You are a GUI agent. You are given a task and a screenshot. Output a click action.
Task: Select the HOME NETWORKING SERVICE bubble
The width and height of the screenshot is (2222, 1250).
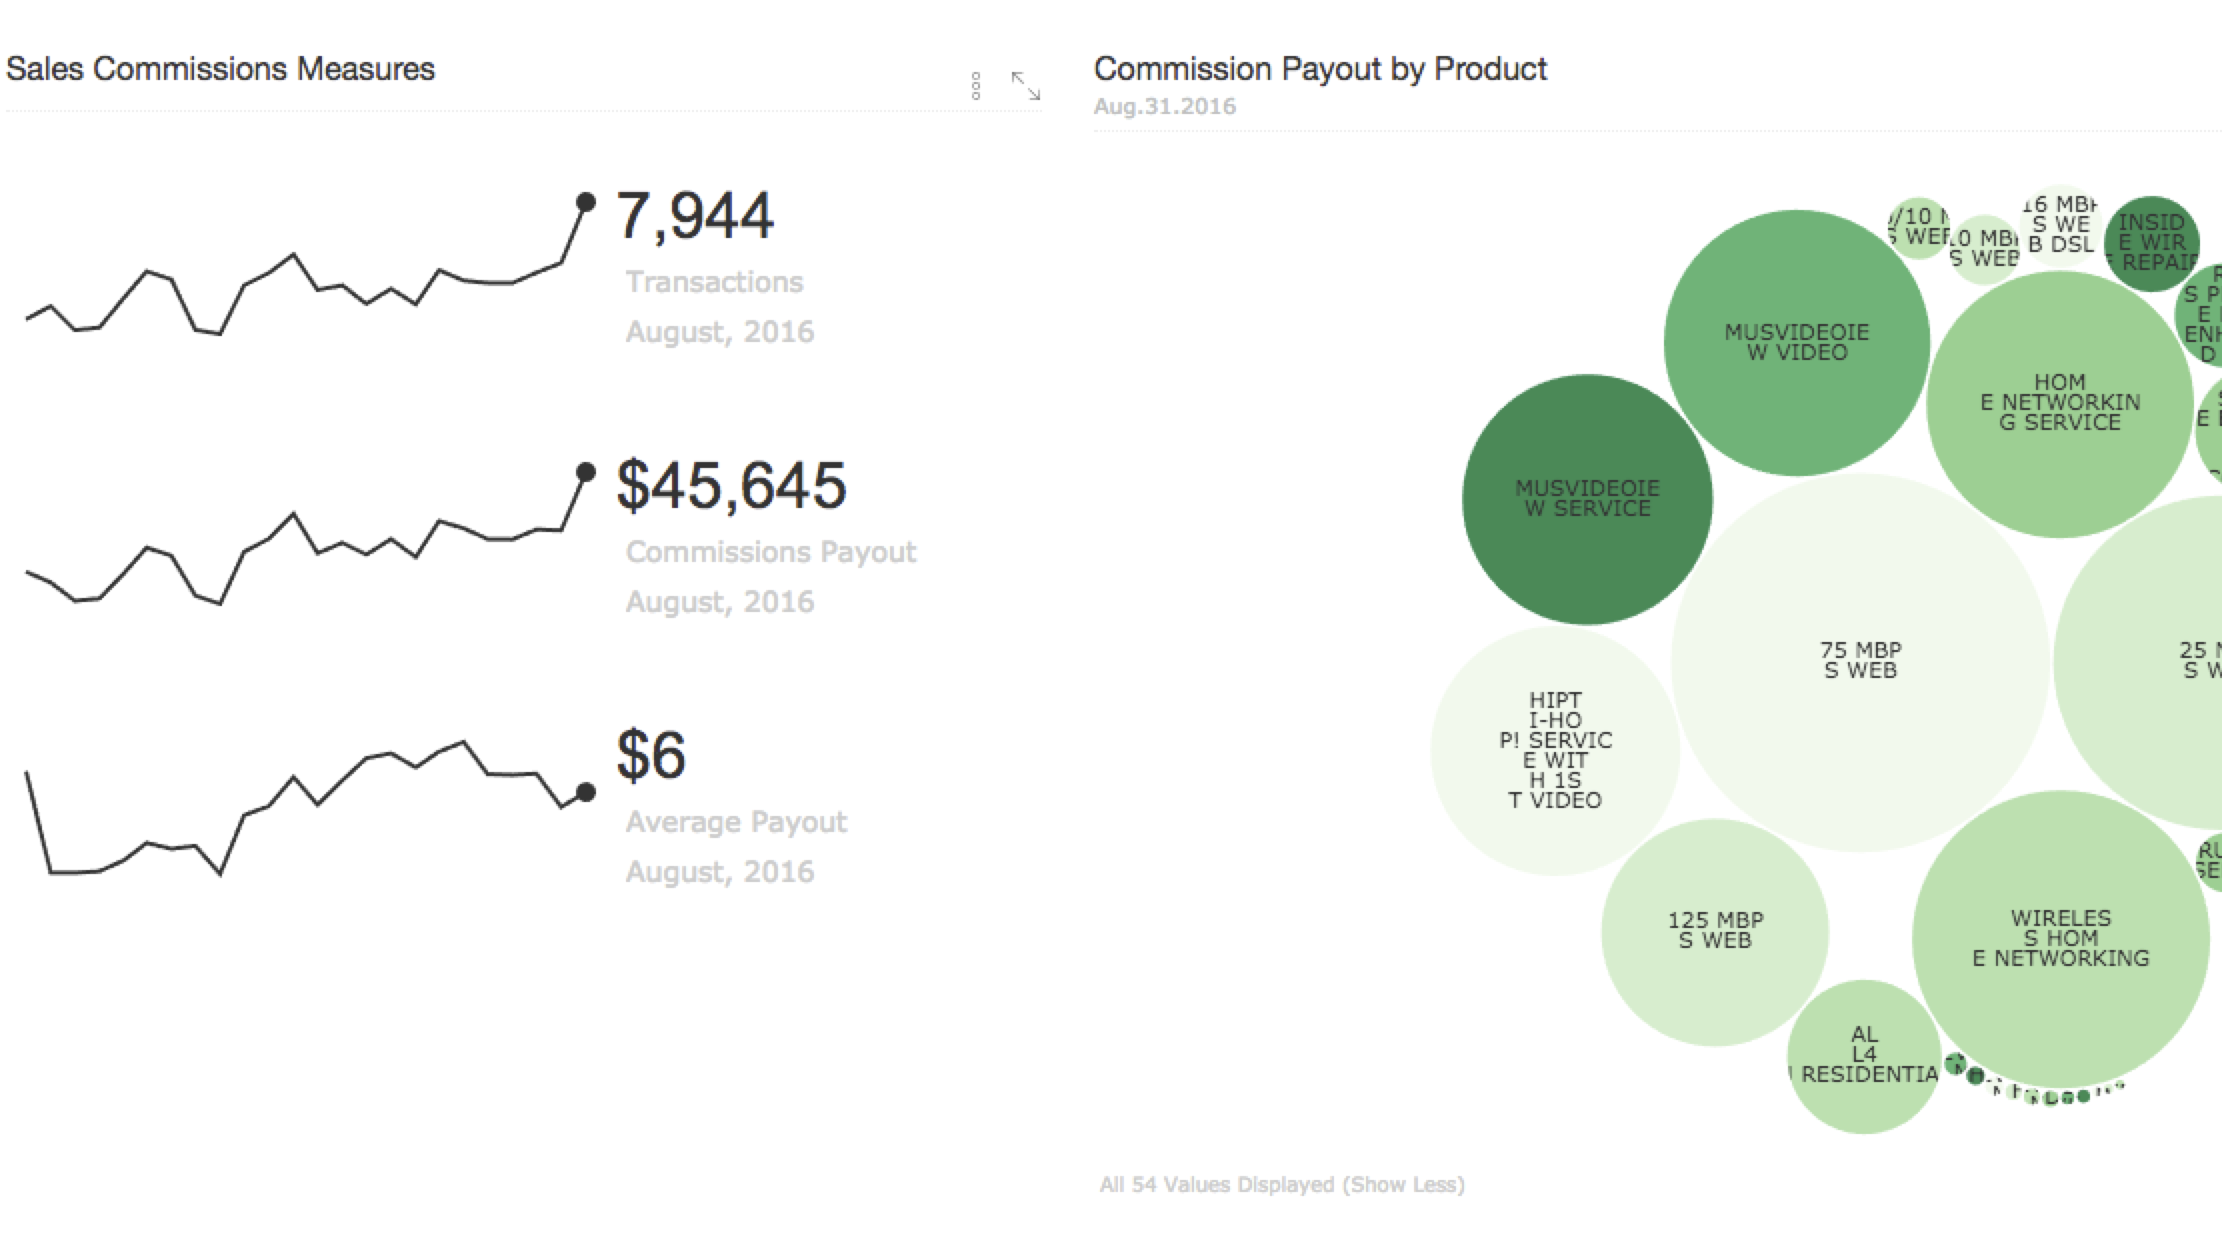coord(2060,404)
